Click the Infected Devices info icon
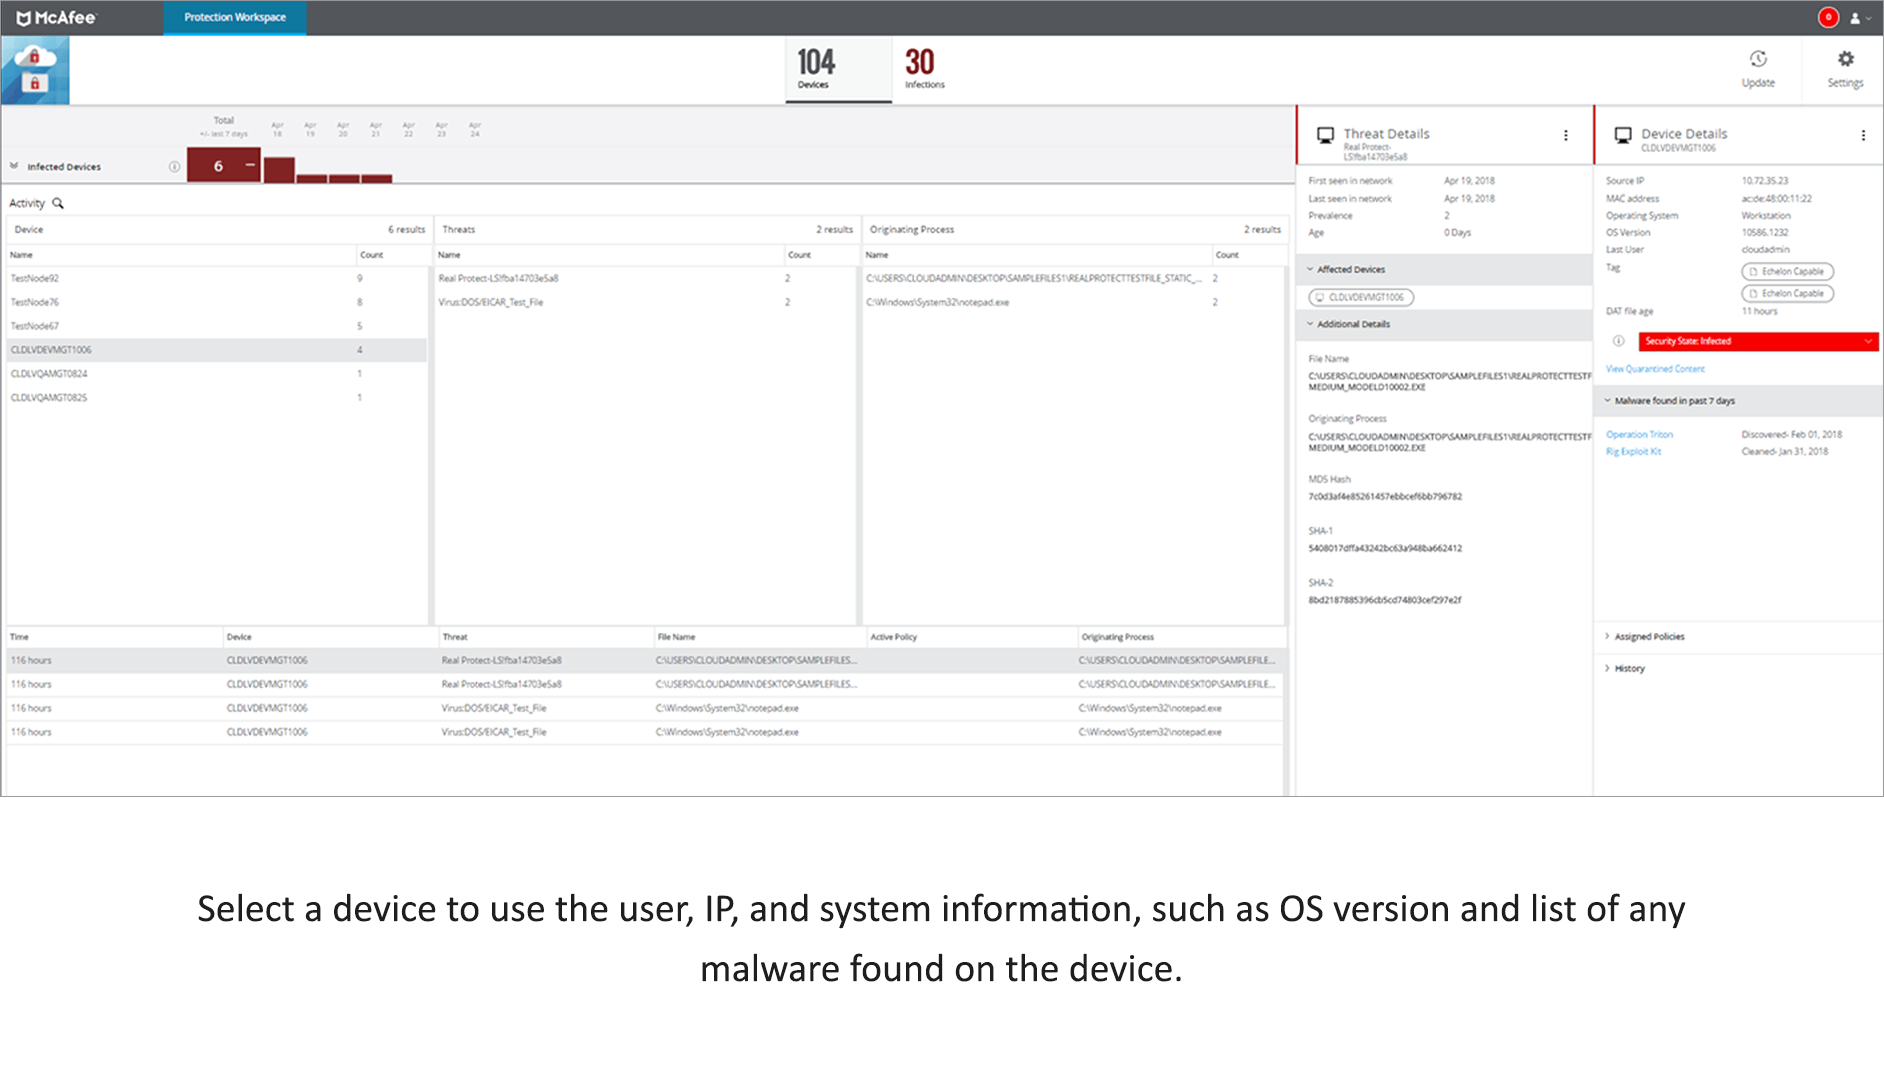The image size is (1884, 1087). tap(174, 167)
